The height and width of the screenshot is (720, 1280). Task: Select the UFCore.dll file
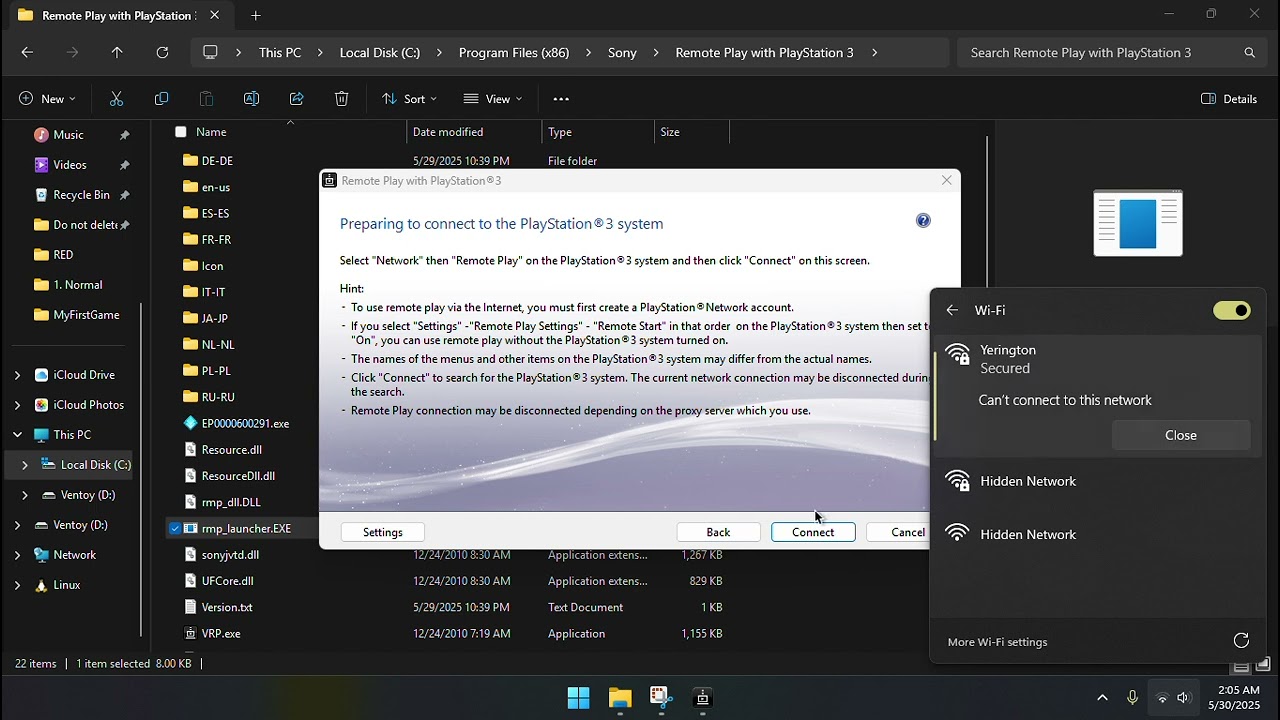[x=227, y=581]
